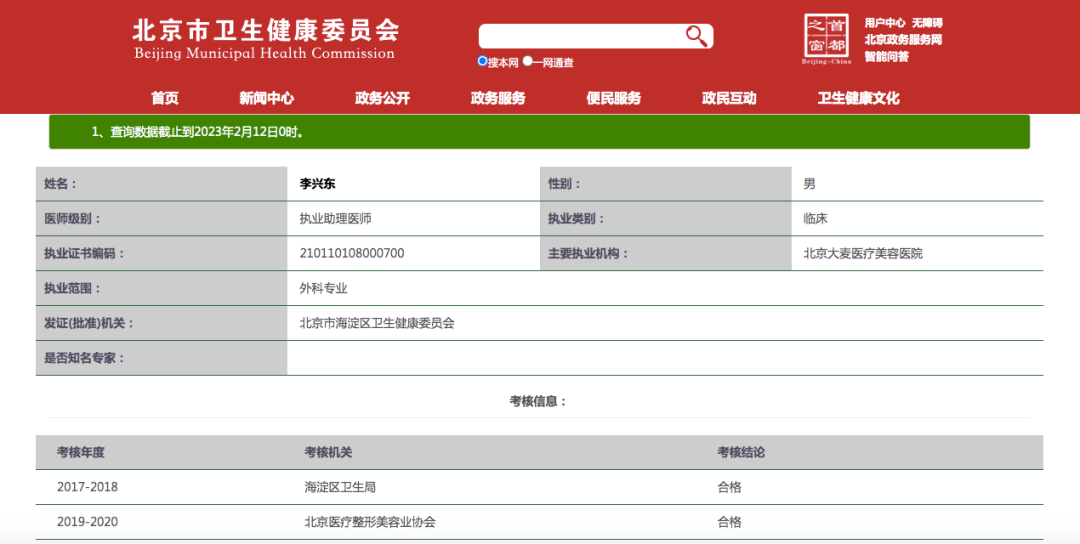Click the green data cutoff notice banner
The width and height of the screenshot is (1080, 544).
(539, 132)
